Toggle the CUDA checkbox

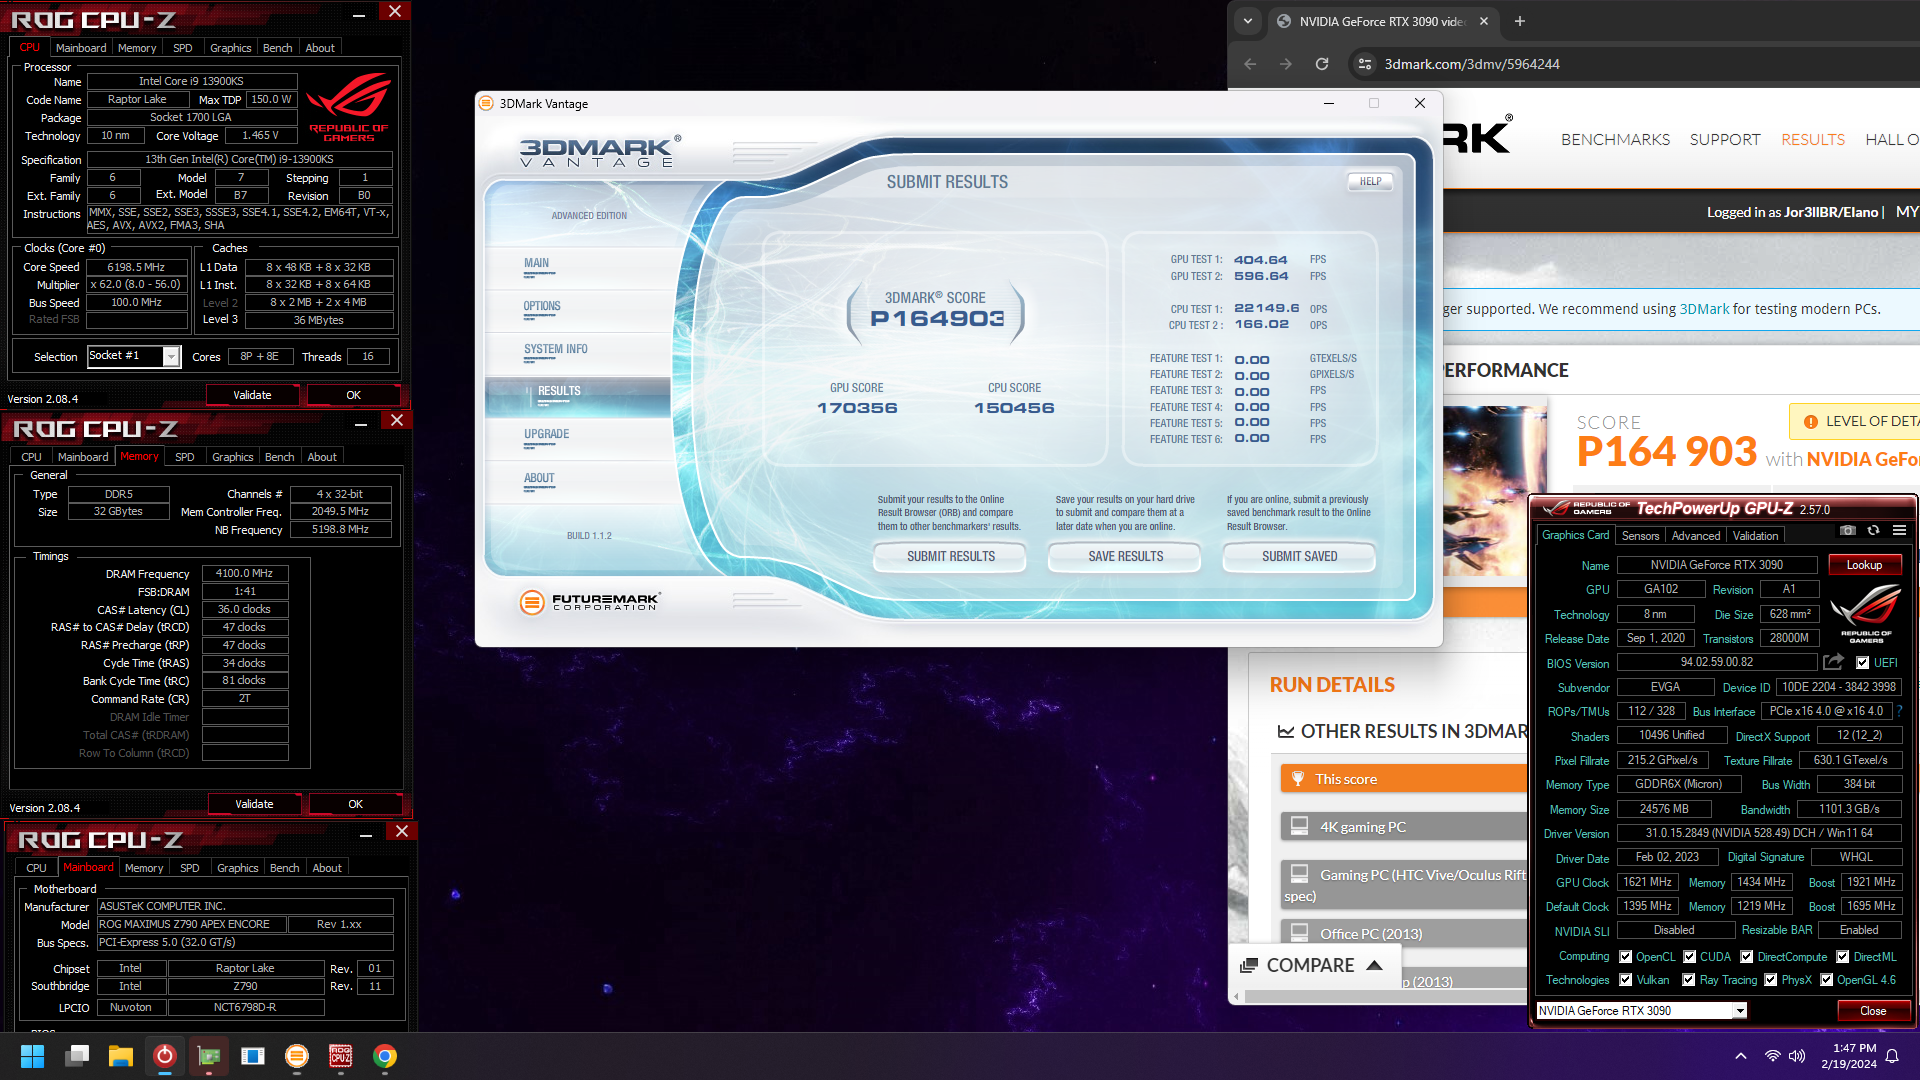point(1690,956)
